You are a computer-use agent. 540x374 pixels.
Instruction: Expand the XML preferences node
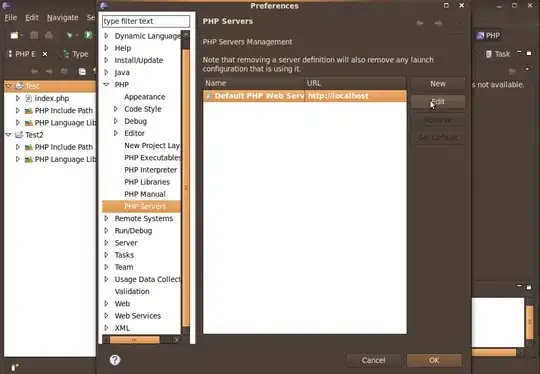[106, 328]
